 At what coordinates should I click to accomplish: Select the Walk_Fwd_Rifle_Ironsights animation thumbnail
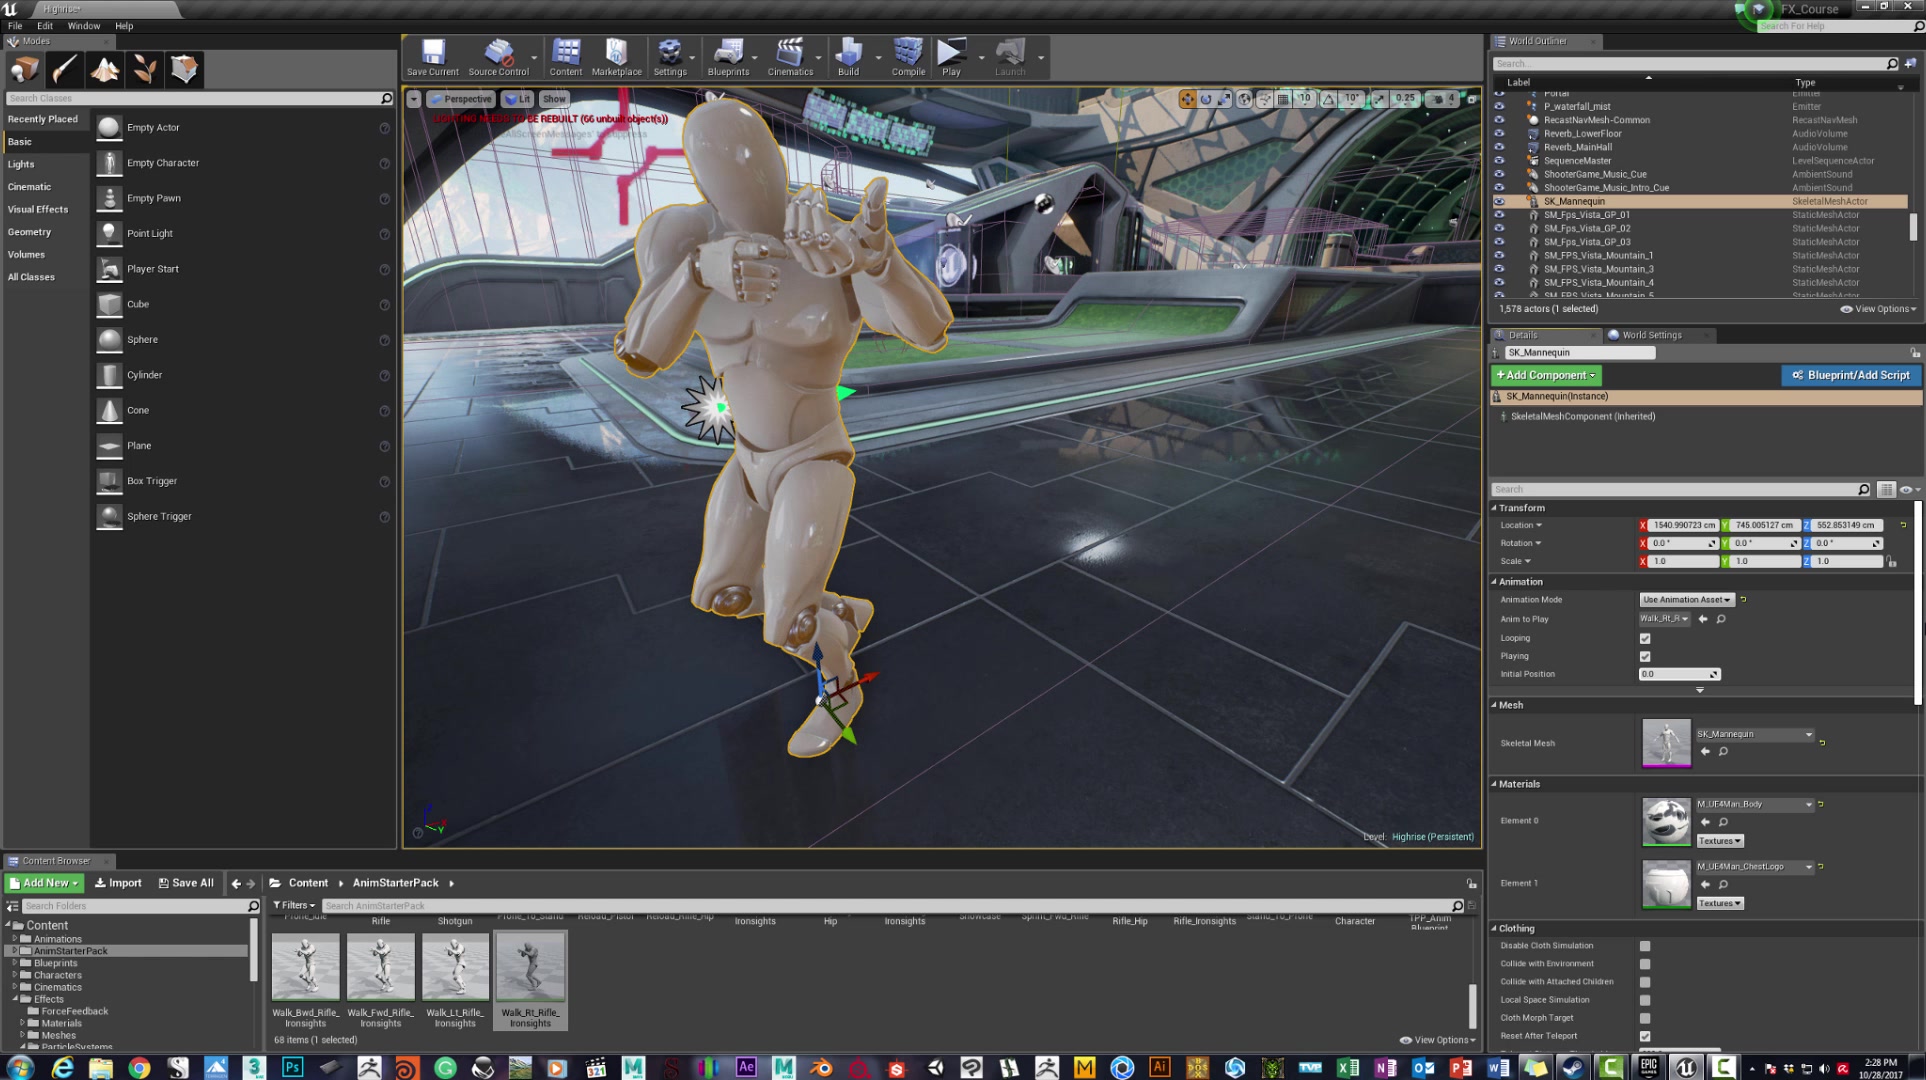point(380,967)
